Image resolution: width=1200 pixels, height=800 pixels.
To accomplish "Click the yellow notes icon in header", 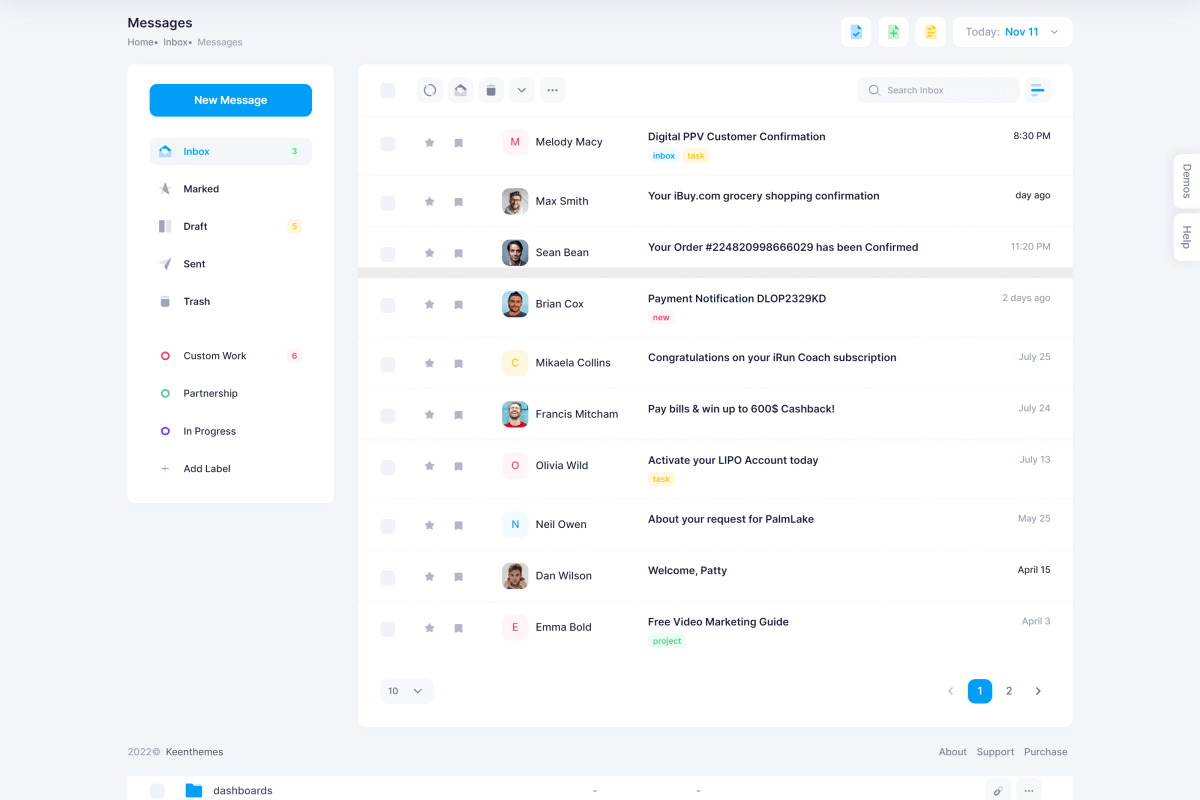I will pos(931,32).
